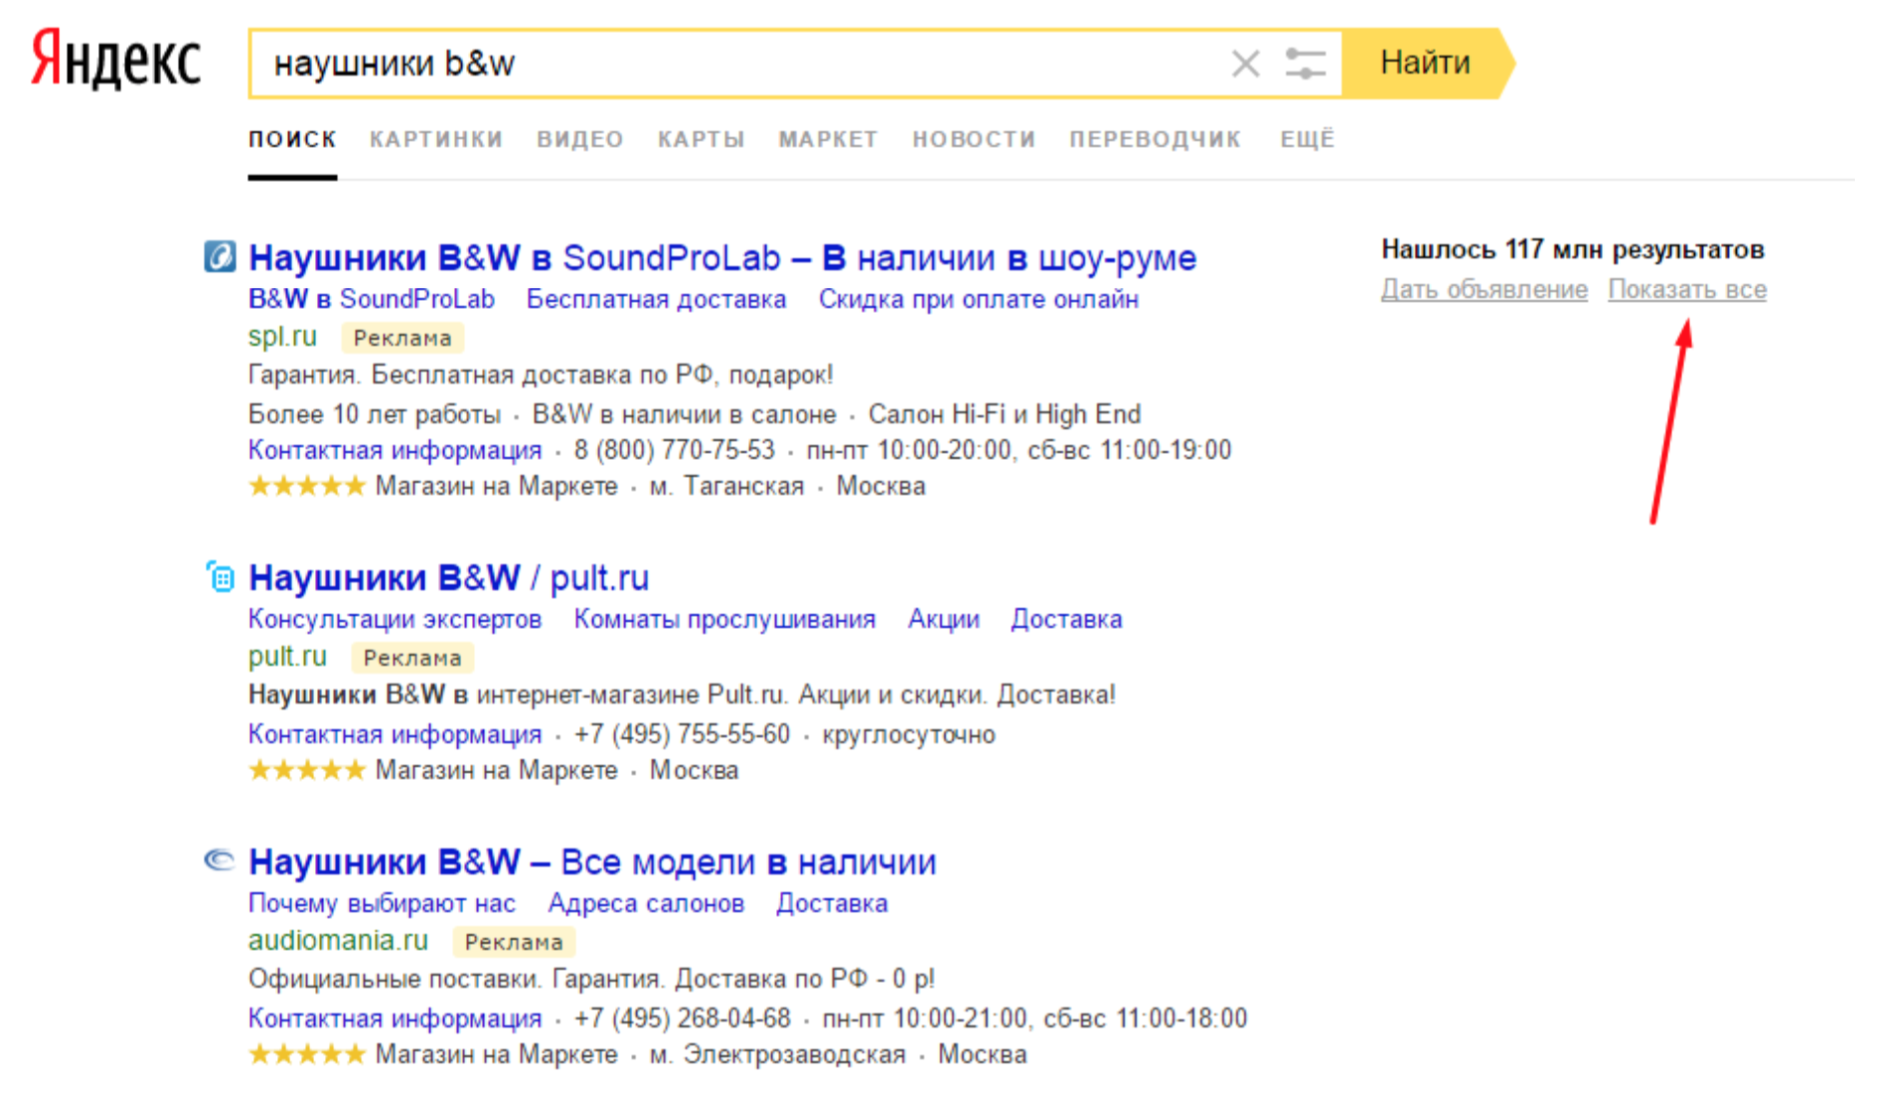Open the Переводчик tab
The height and width of the screenshot is (1097, 1880).
tap(1155, 139)
